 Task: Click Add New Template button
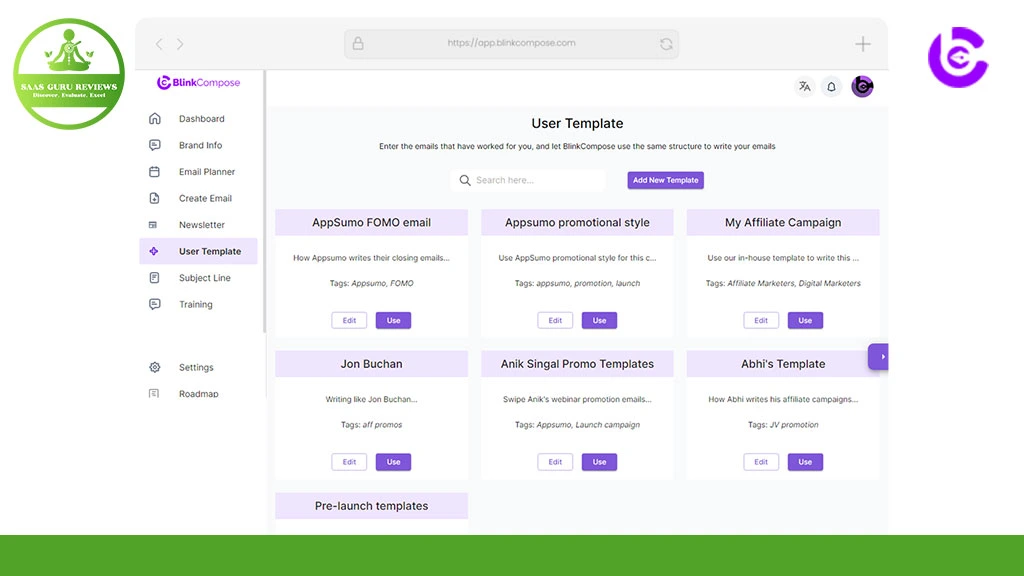tap(665, 180)
